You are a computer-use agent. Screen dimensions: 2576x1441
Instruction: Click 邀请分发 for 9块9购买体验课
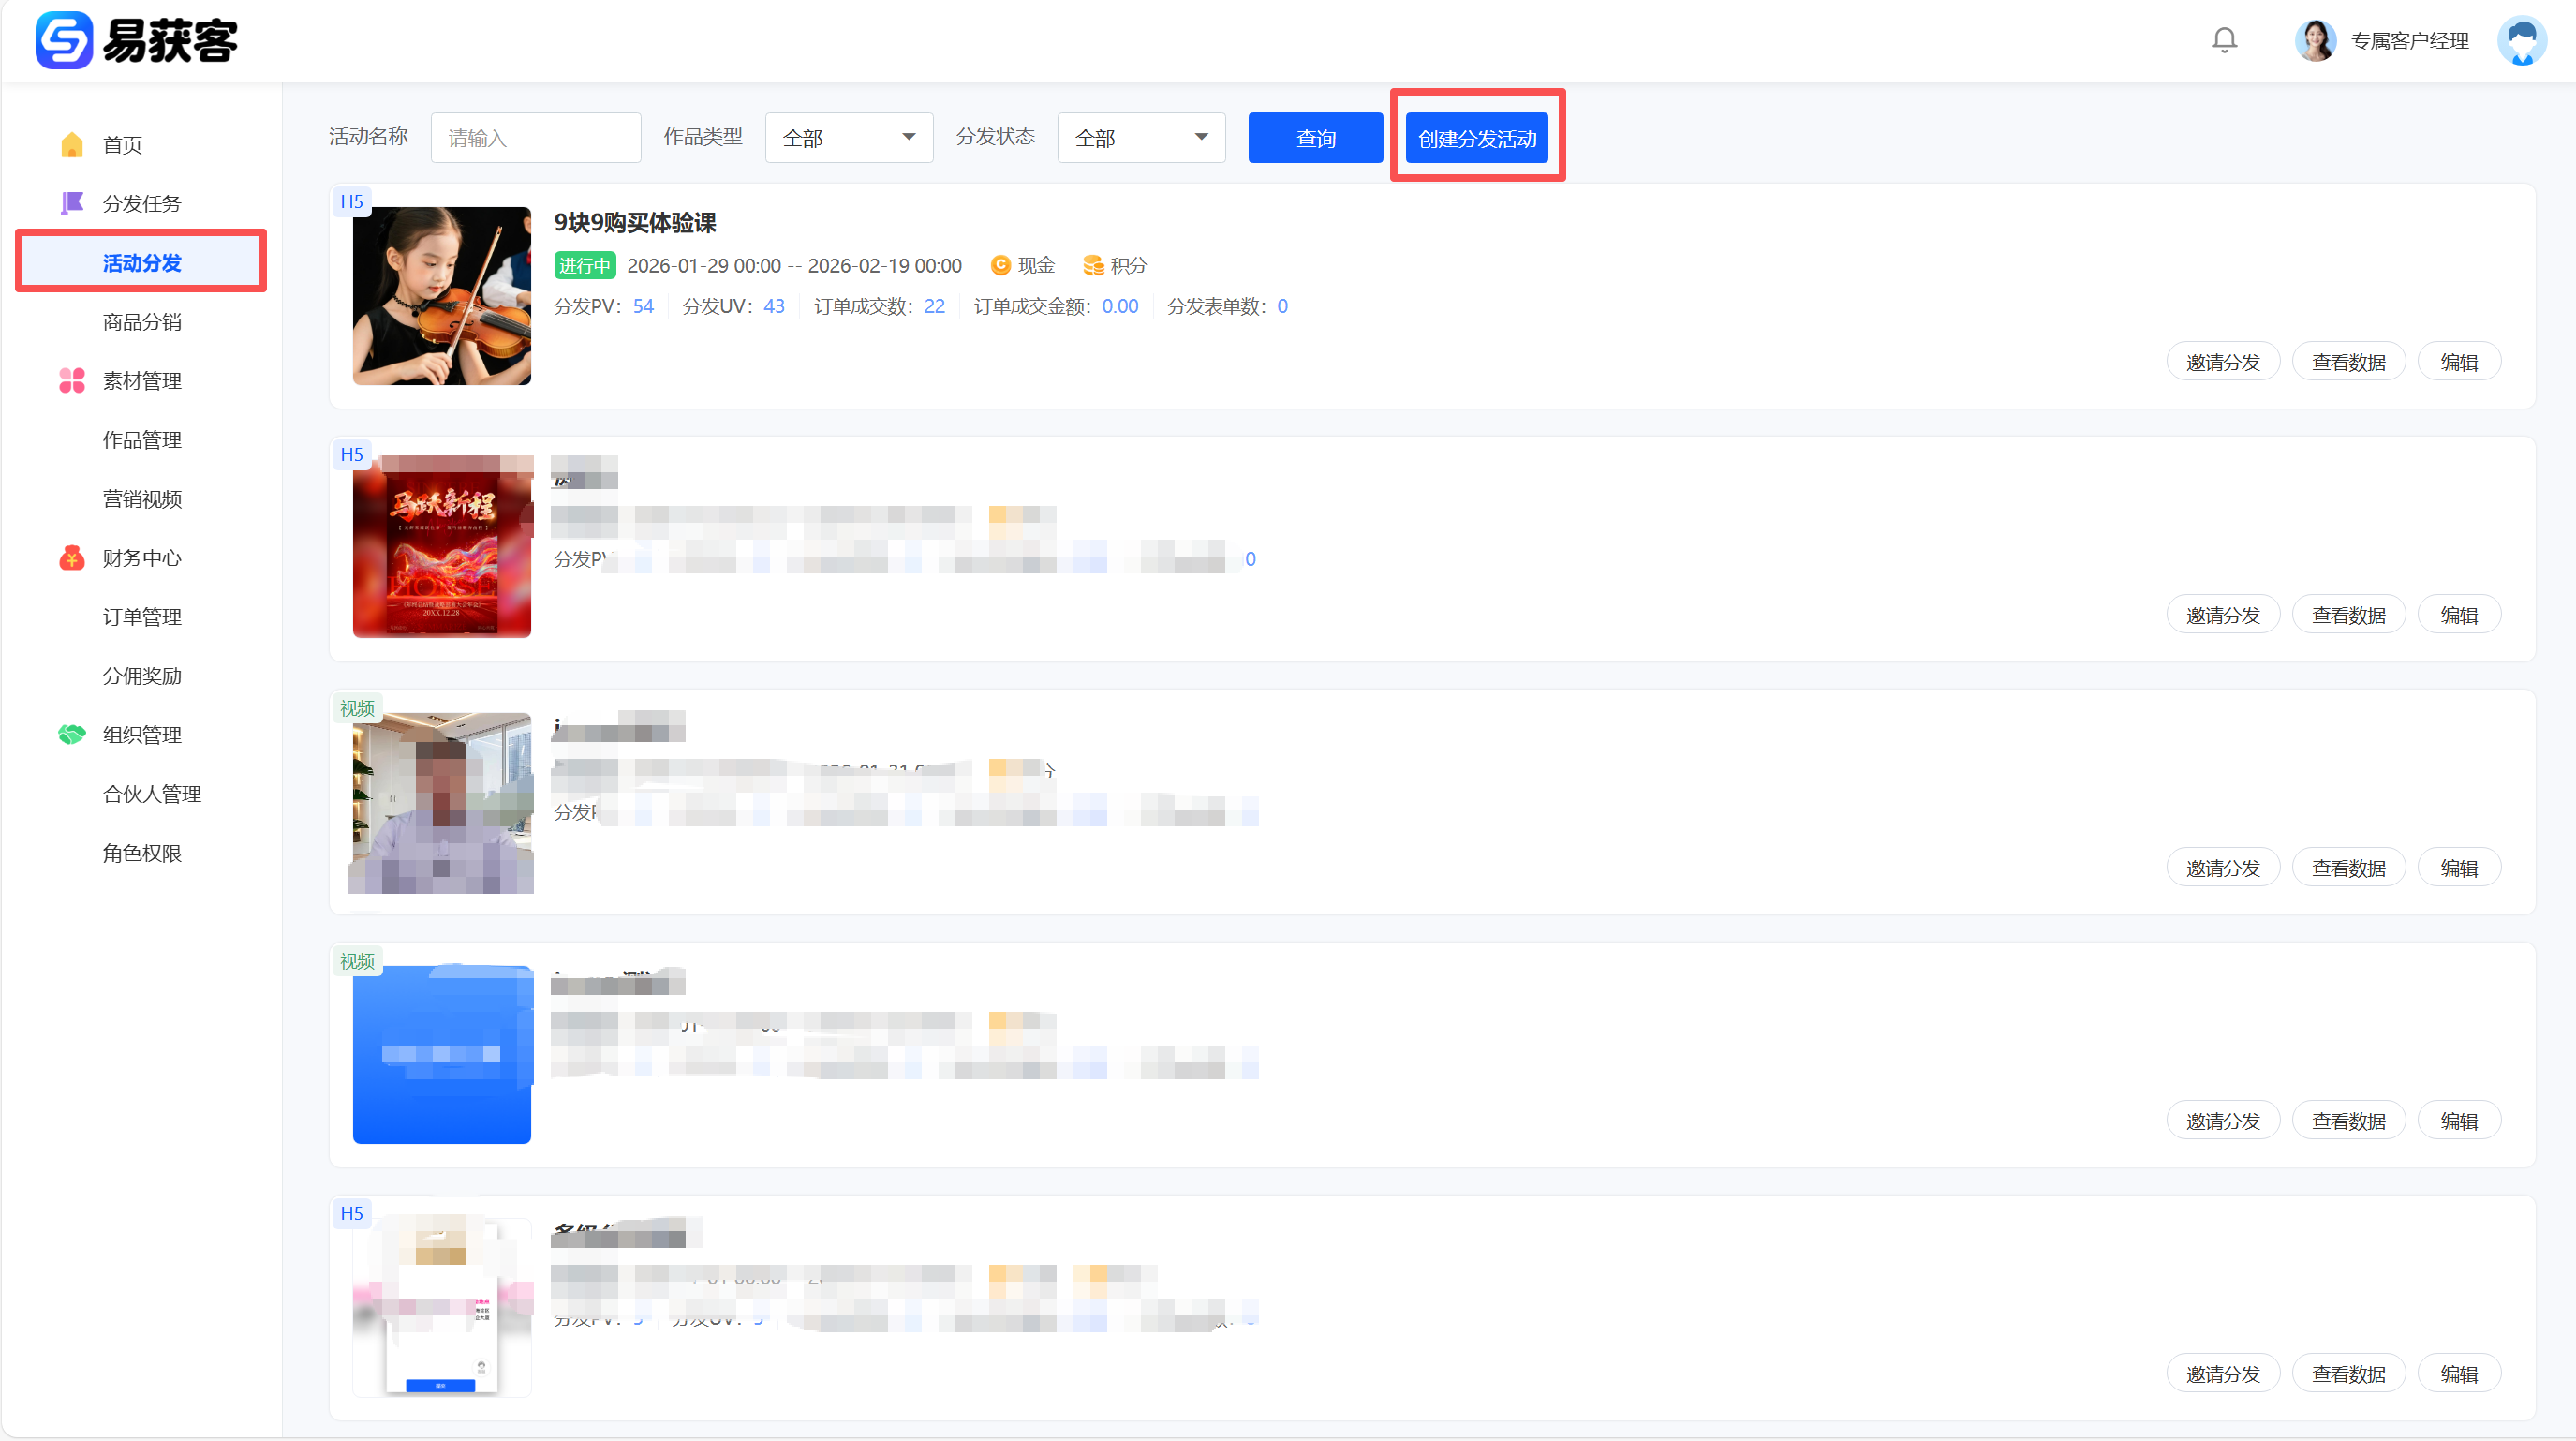(x=2222, y=362)
